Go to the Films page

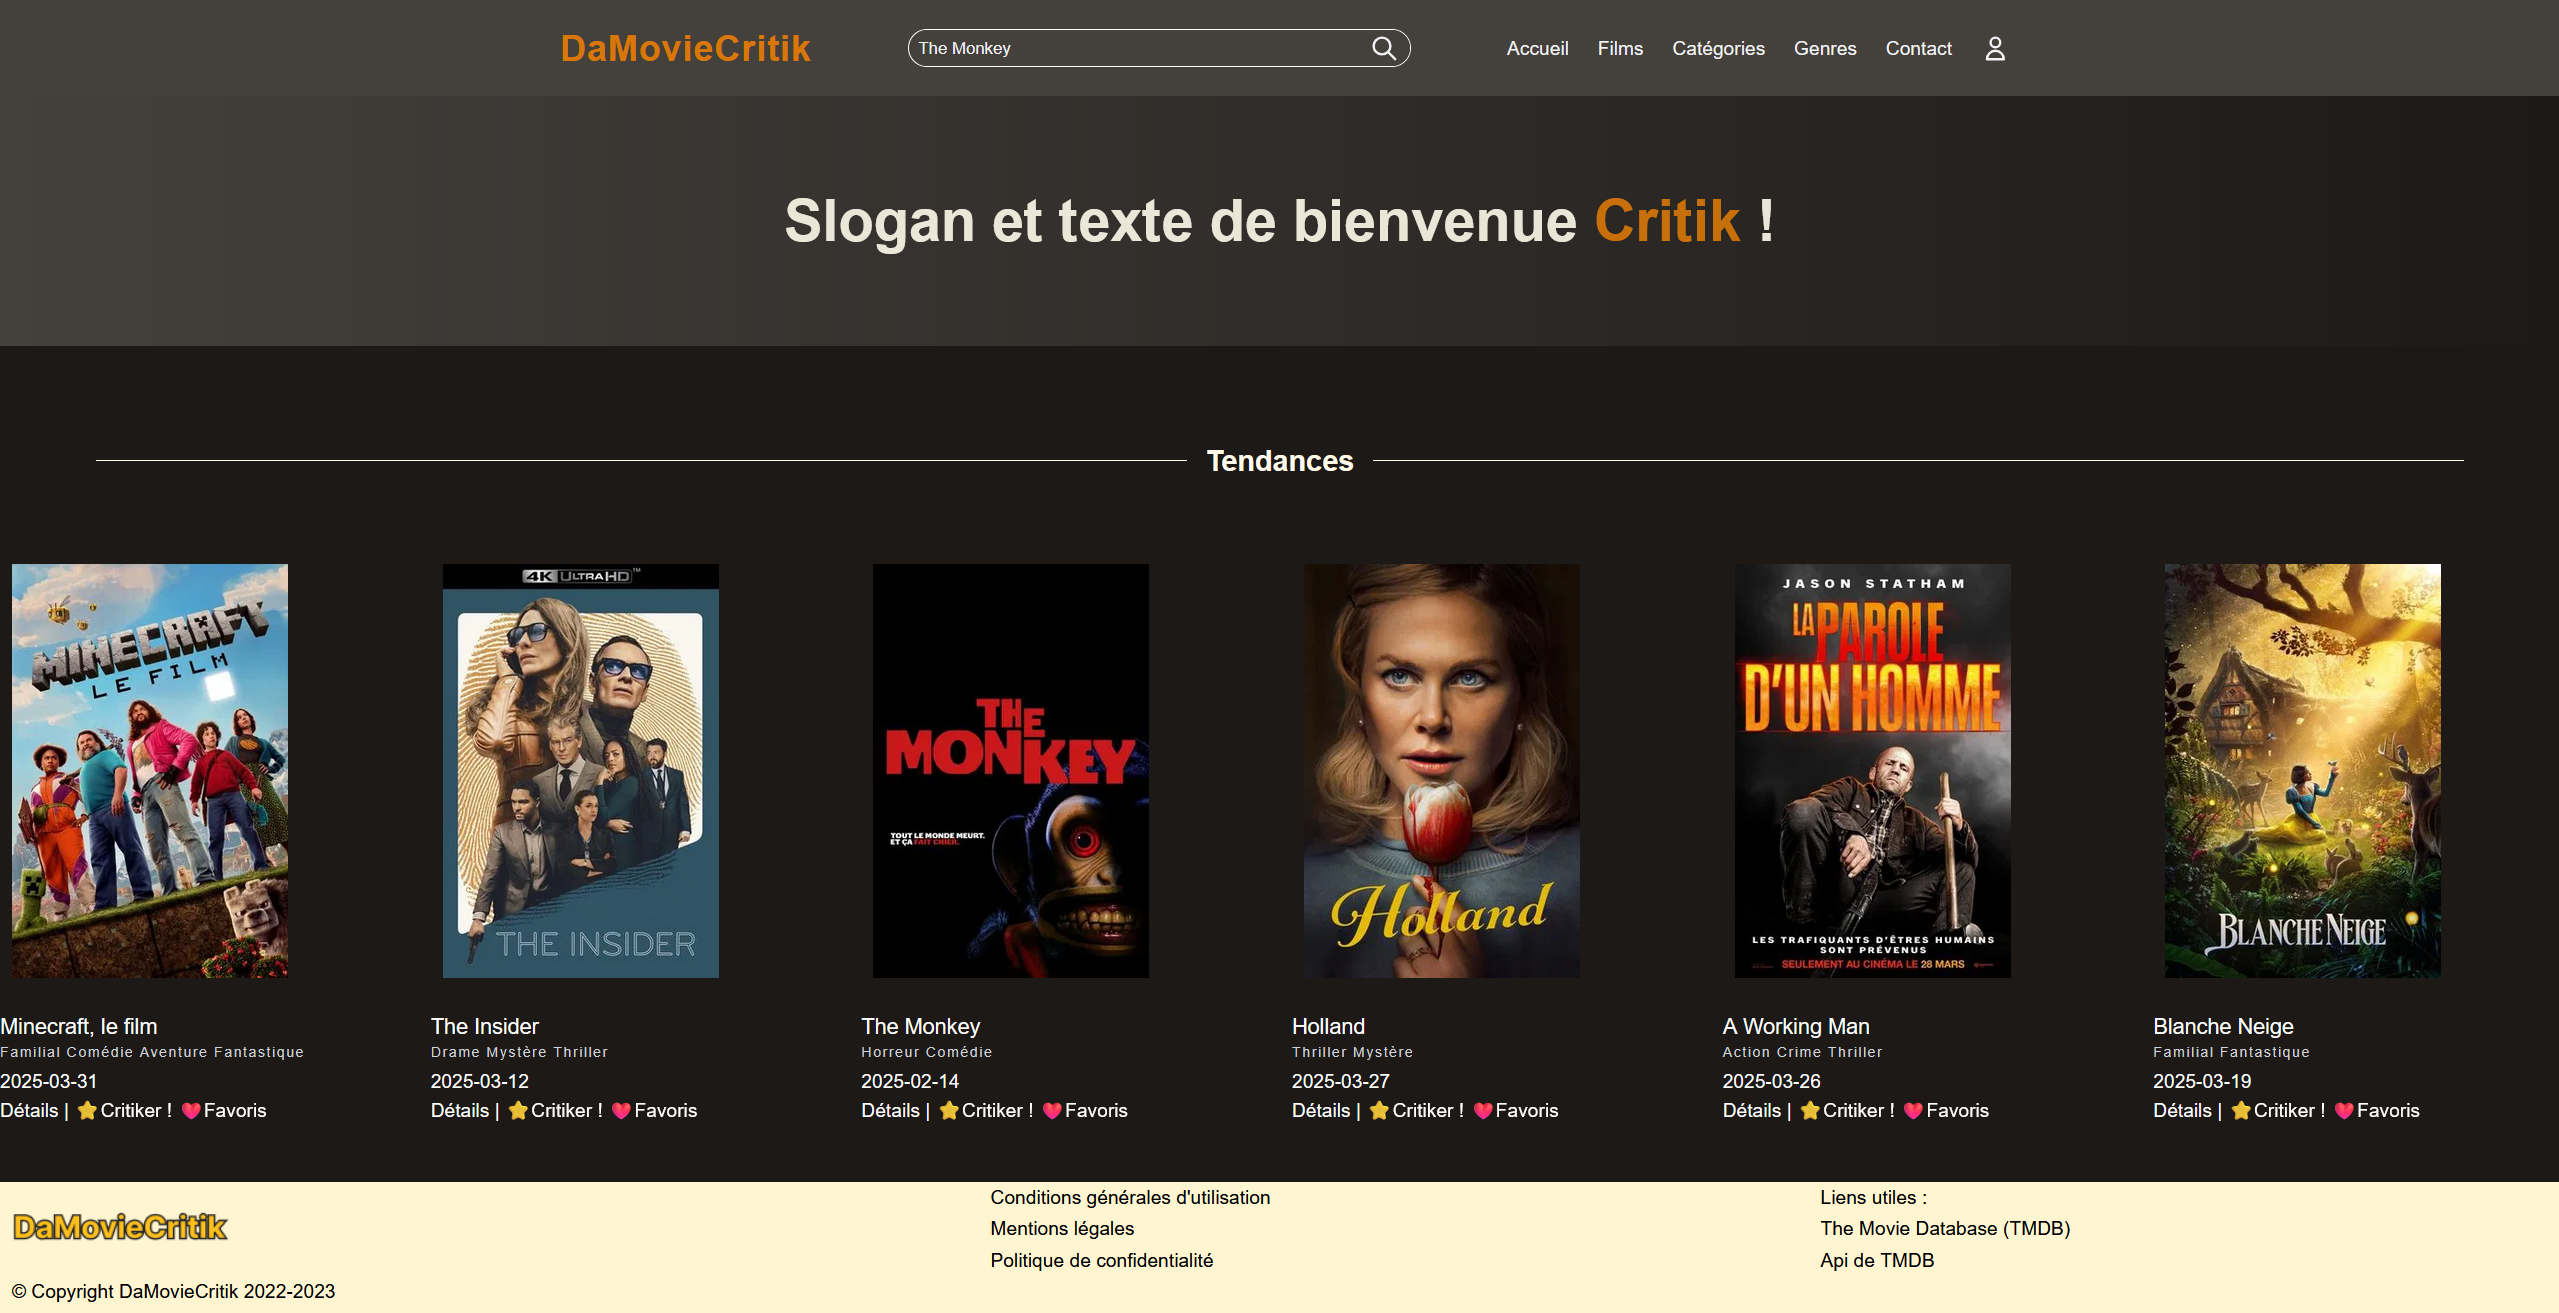[1619, 48]
